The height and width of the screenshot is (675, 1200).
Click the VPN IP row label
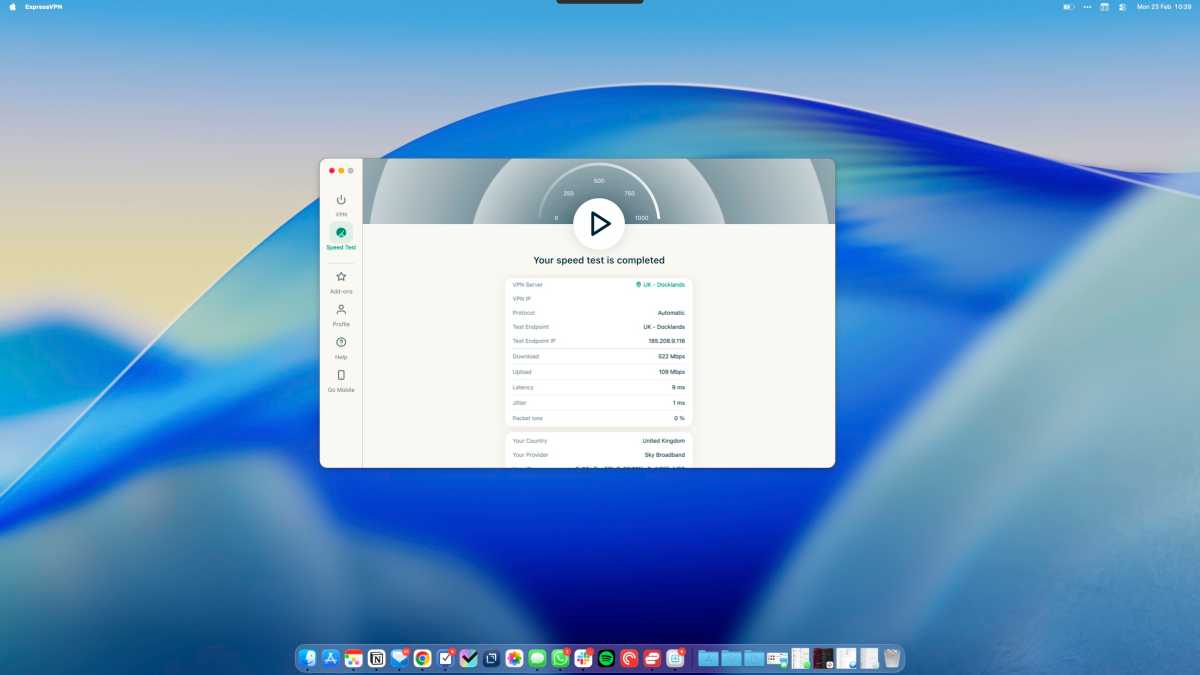[520, 299]
